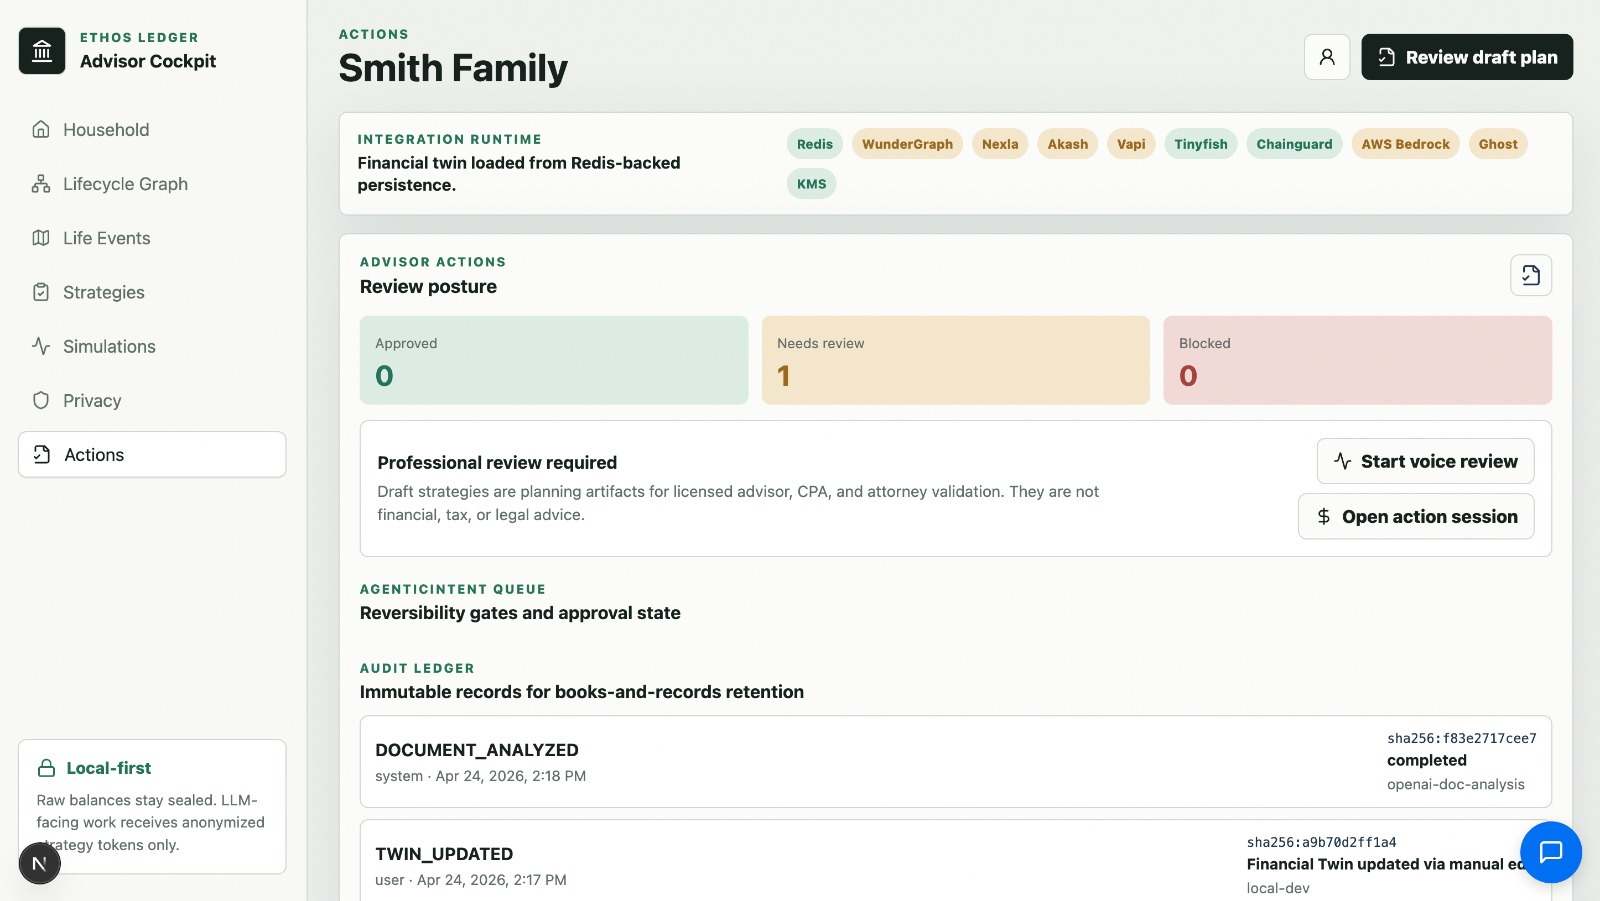This screenshot has height=901, width=1600.
Task: Select the Needs review status card
Action: [x=955, y=360]
